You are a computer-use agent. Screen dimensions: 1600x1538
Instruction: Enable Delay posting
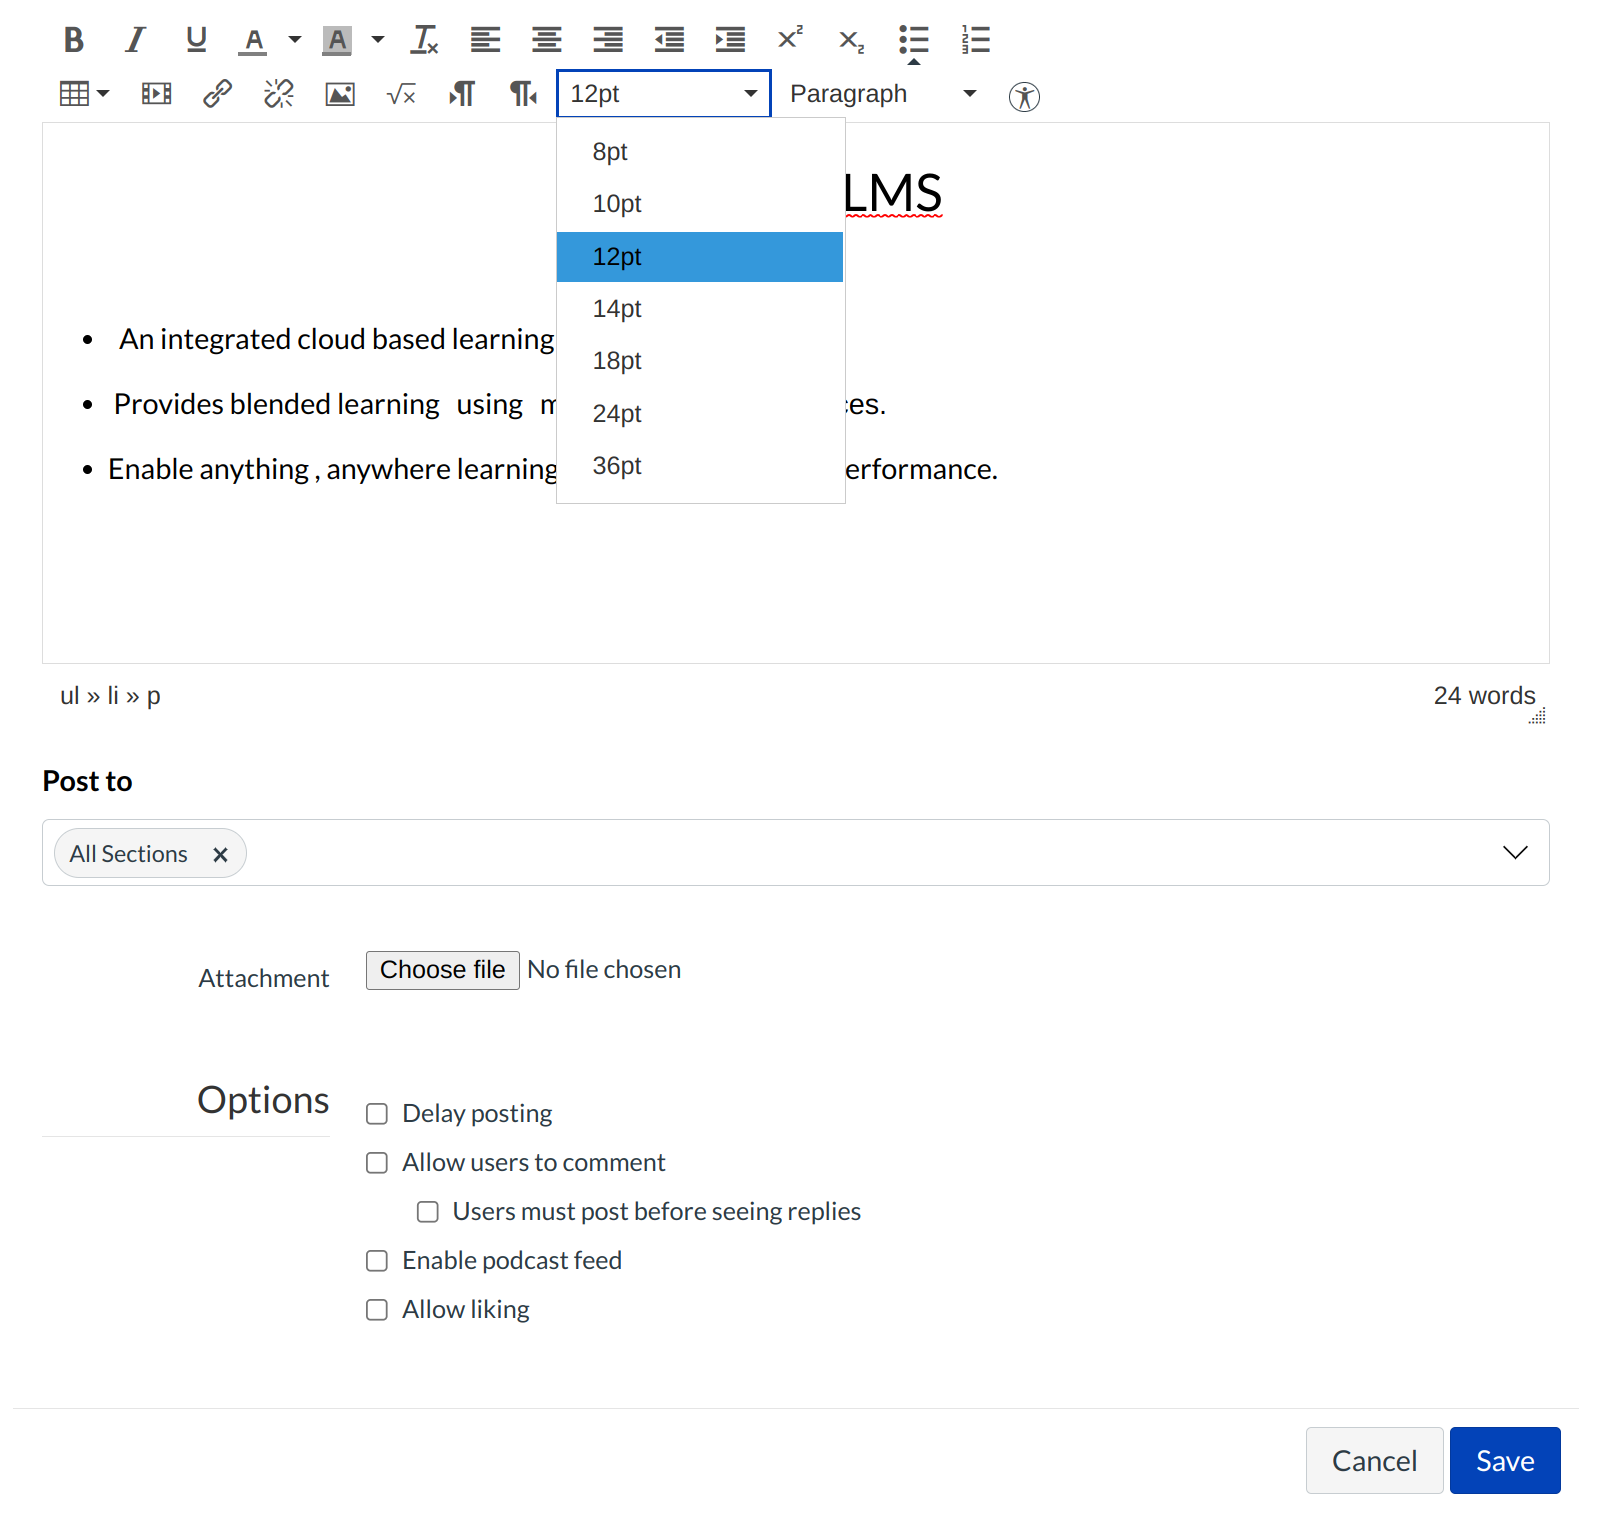376,1113
